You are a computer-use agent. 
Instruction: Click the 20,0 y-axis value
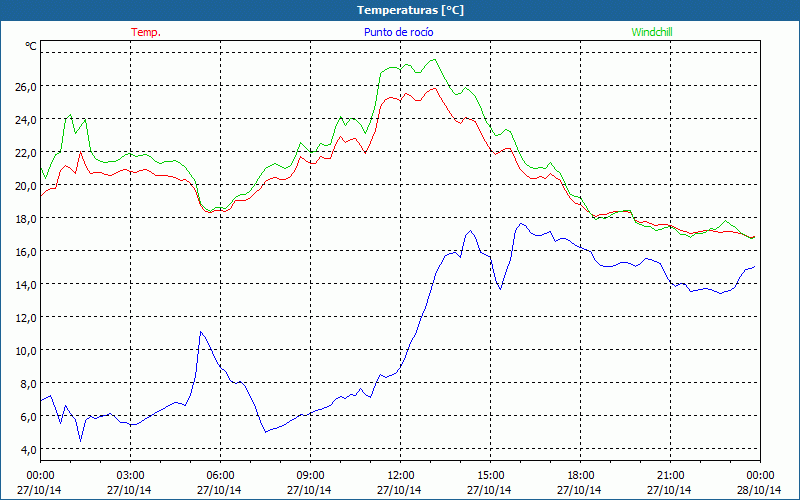point(26,186)
